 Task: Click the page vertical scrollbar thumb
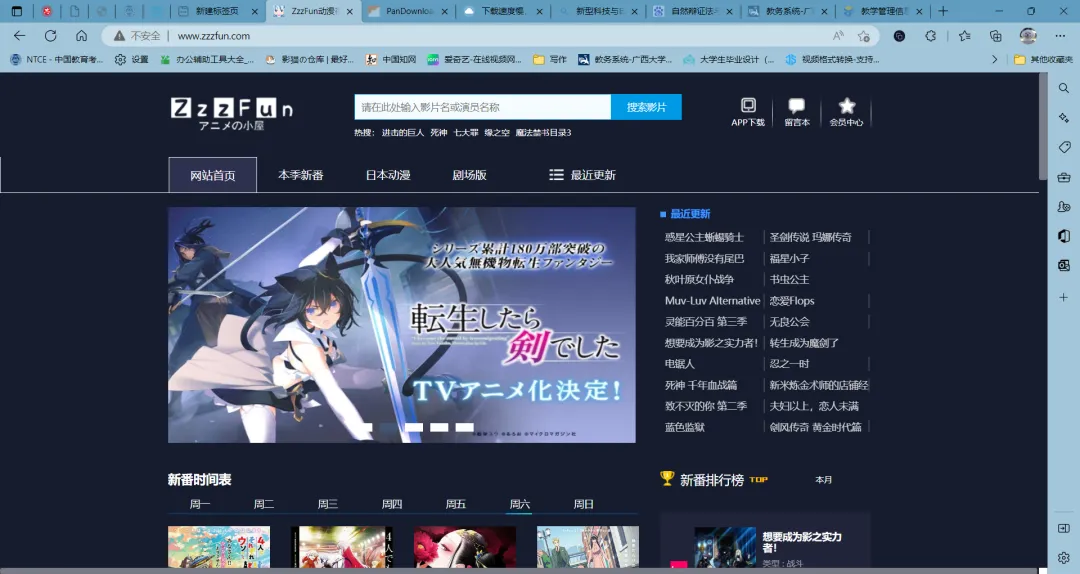tap(1043, 127)
